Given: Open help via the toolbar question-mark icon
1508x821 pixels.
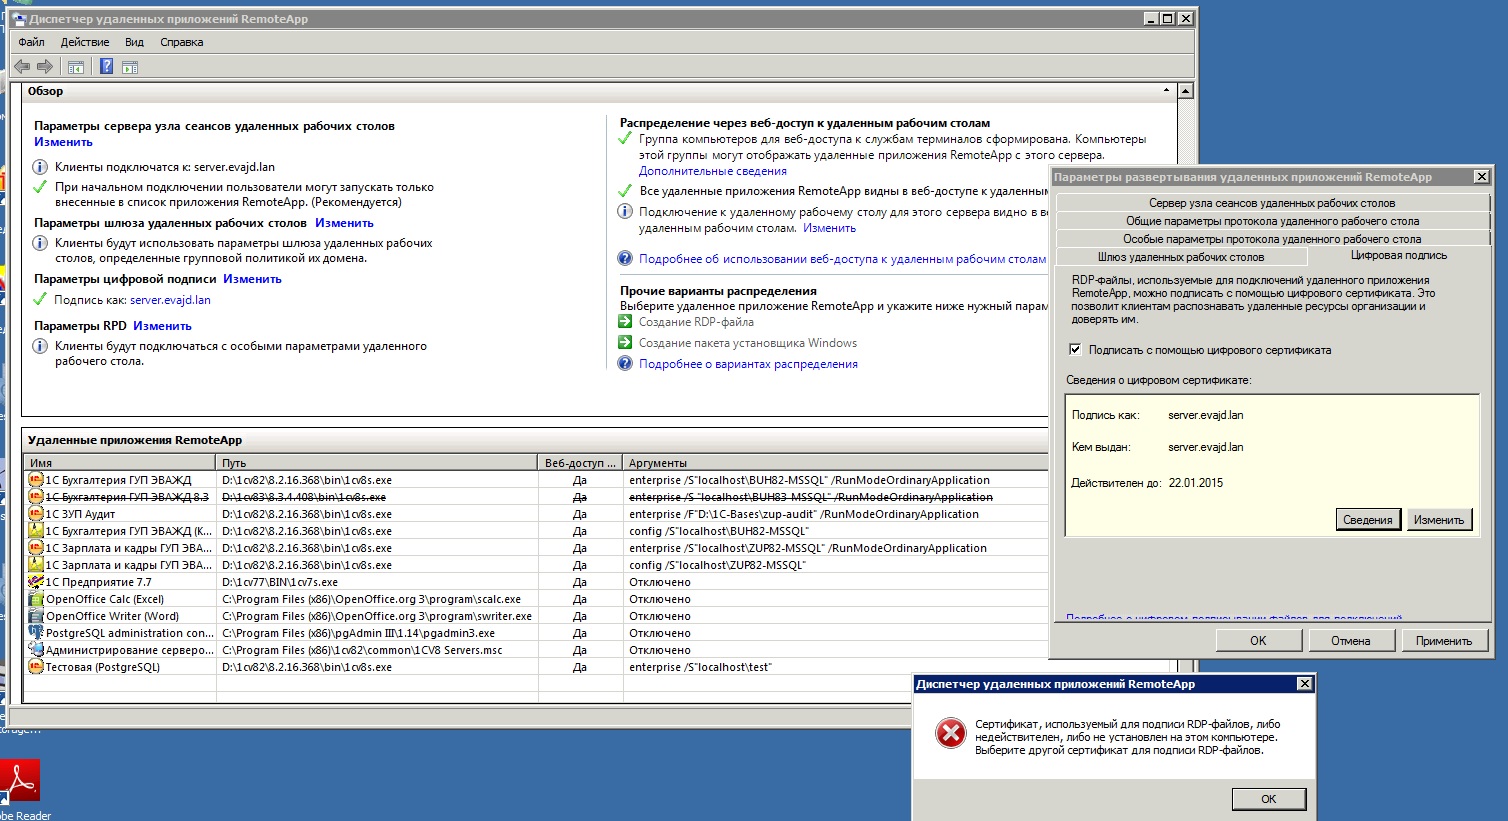Looking at the screenshot, I should coord(106,67).
